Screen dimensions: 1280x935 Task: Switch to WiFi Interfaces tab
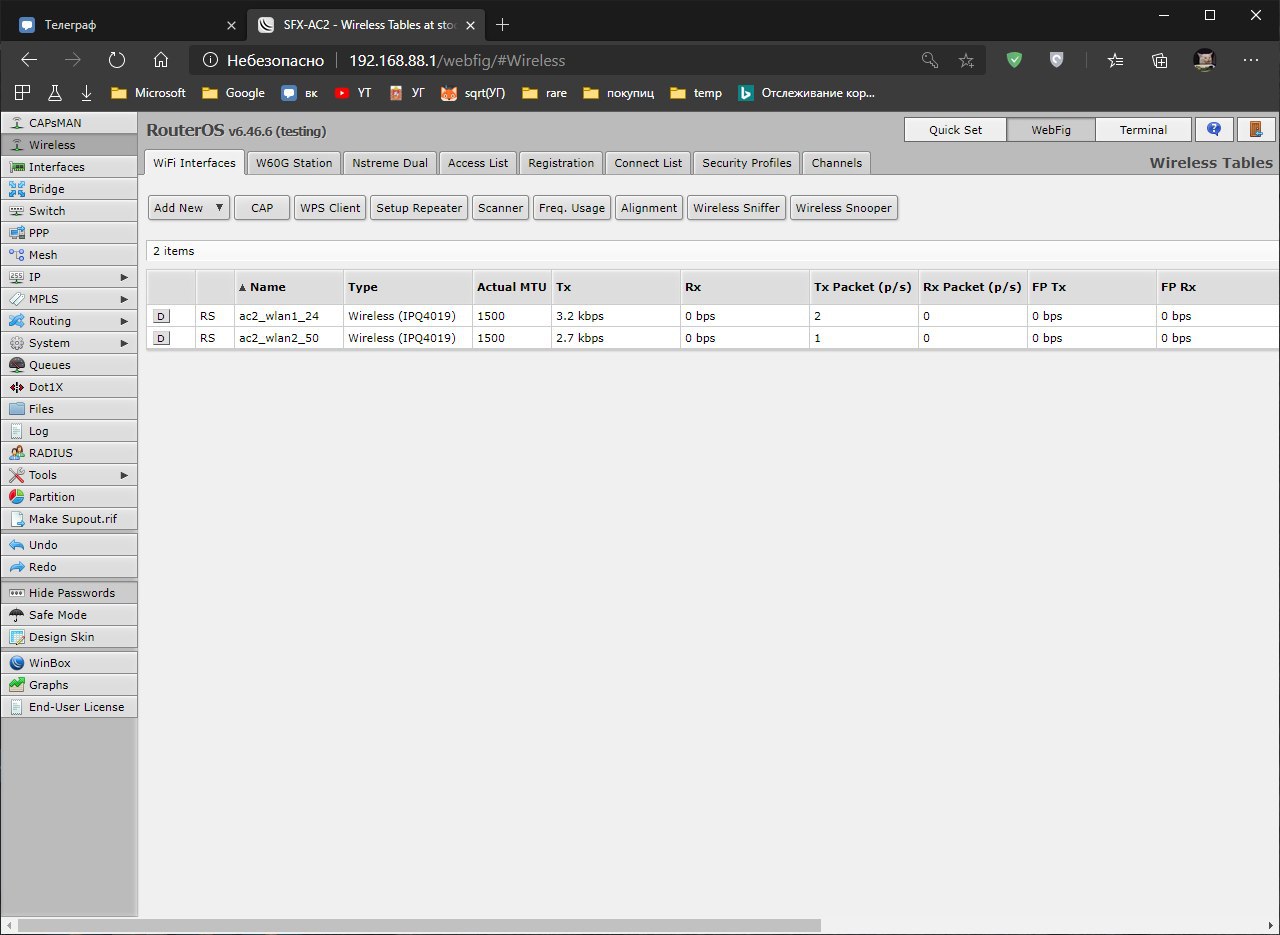195,163
